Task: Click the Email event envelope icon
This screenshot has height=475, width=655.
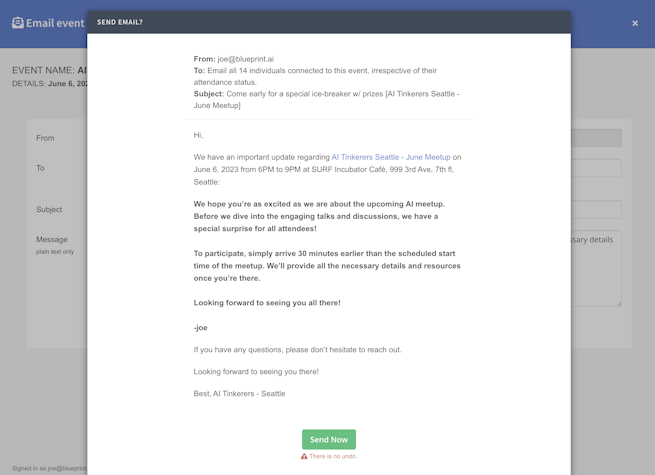Action: pos(17,22)
